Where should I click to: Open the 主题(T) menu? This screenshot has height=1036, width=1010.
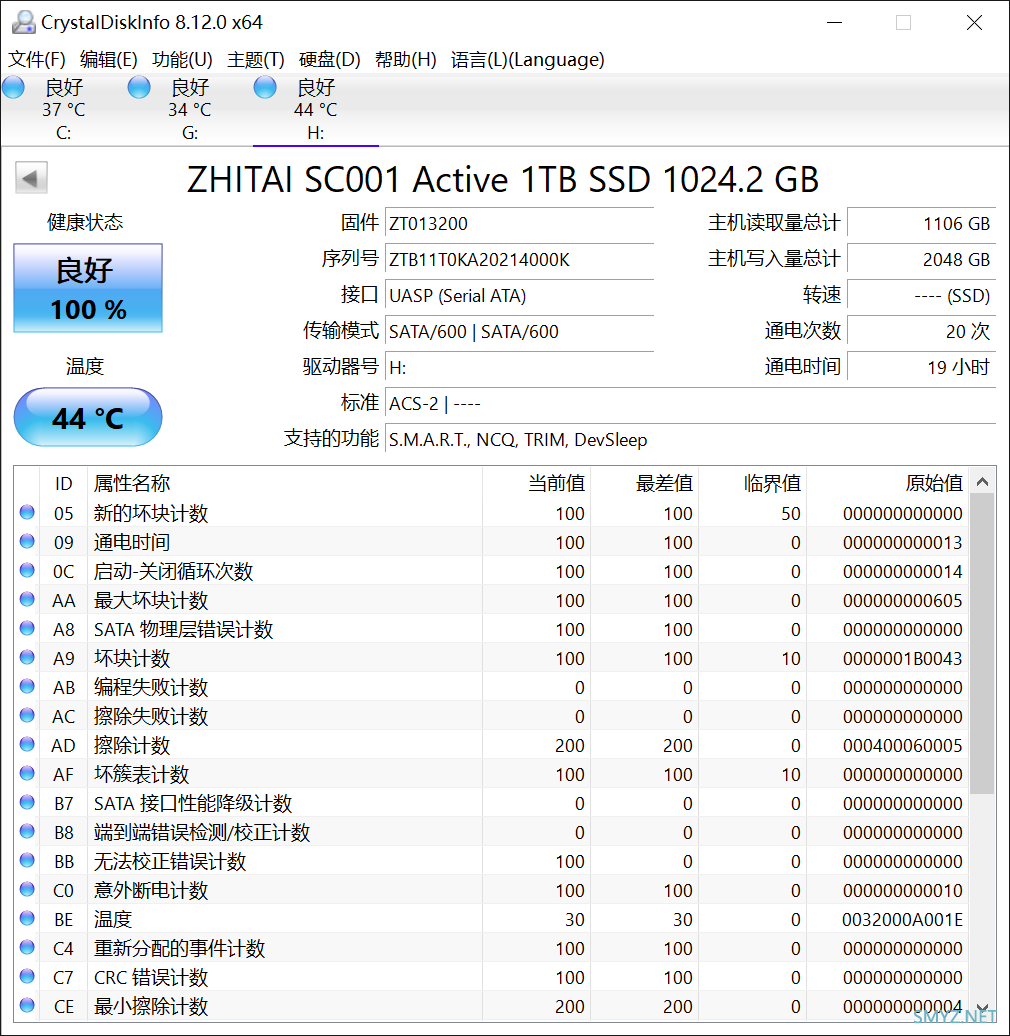[x=256, y=59]
